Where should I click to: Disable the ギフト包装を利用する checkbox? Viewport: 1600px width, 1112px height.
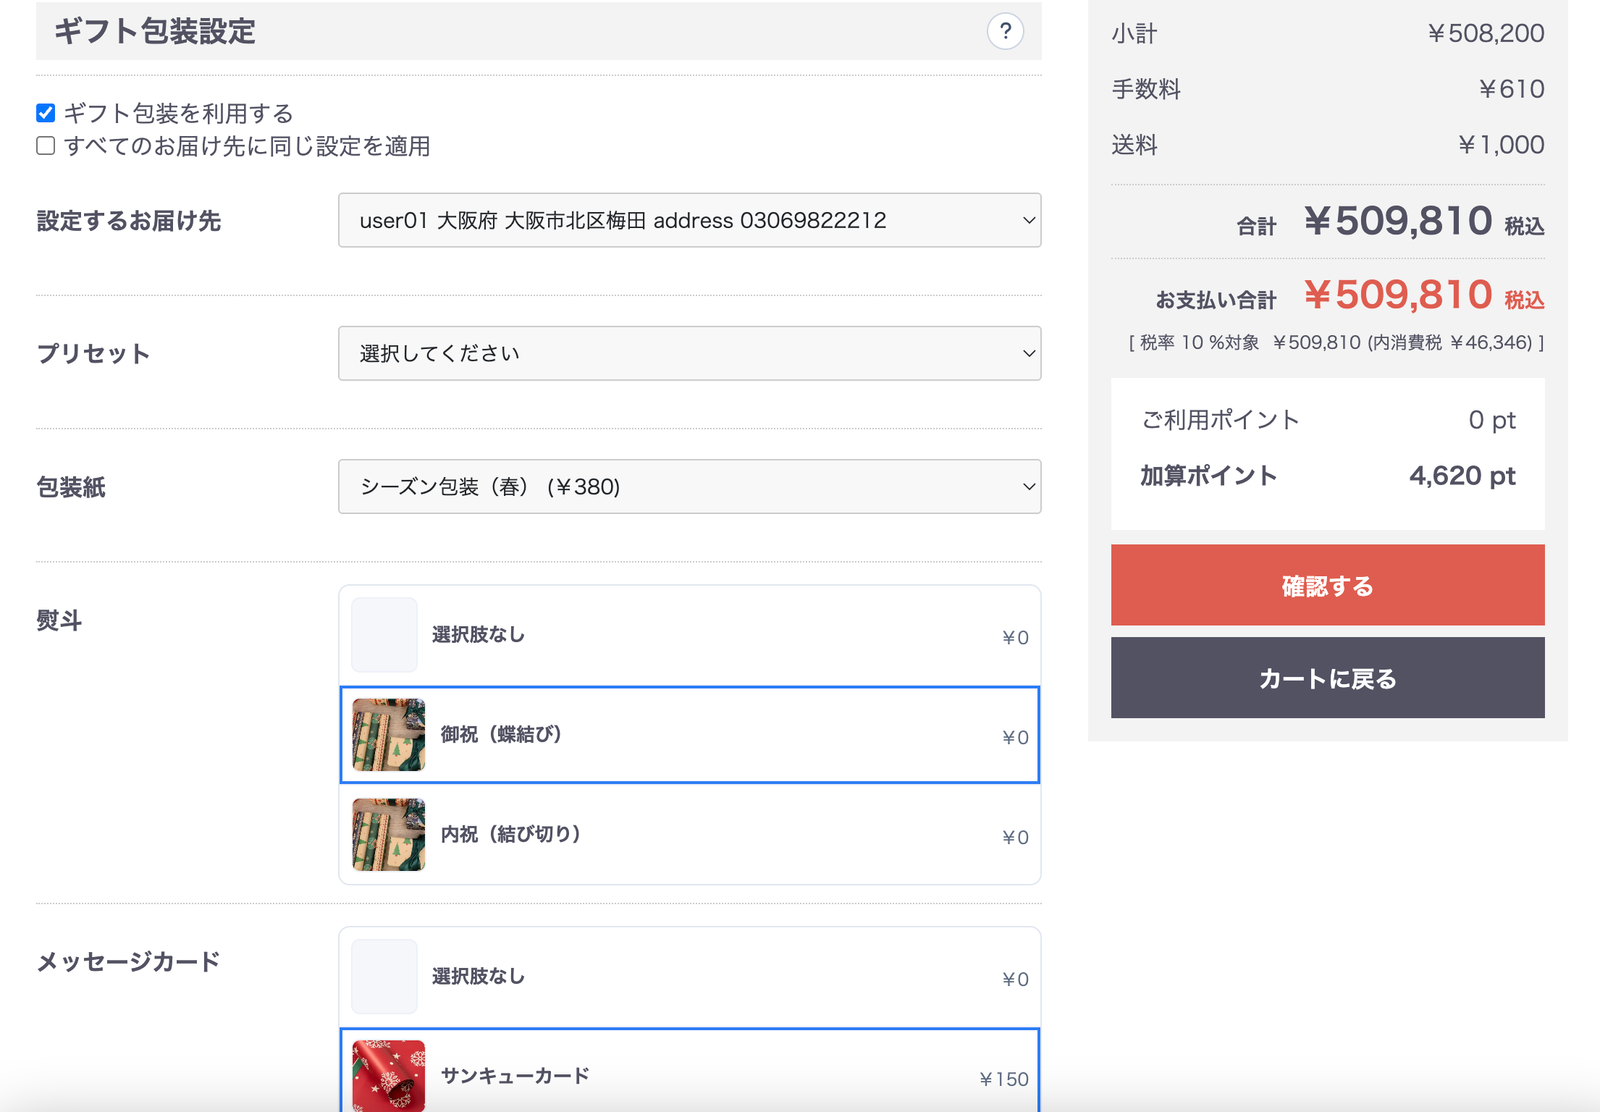(45, 113)
